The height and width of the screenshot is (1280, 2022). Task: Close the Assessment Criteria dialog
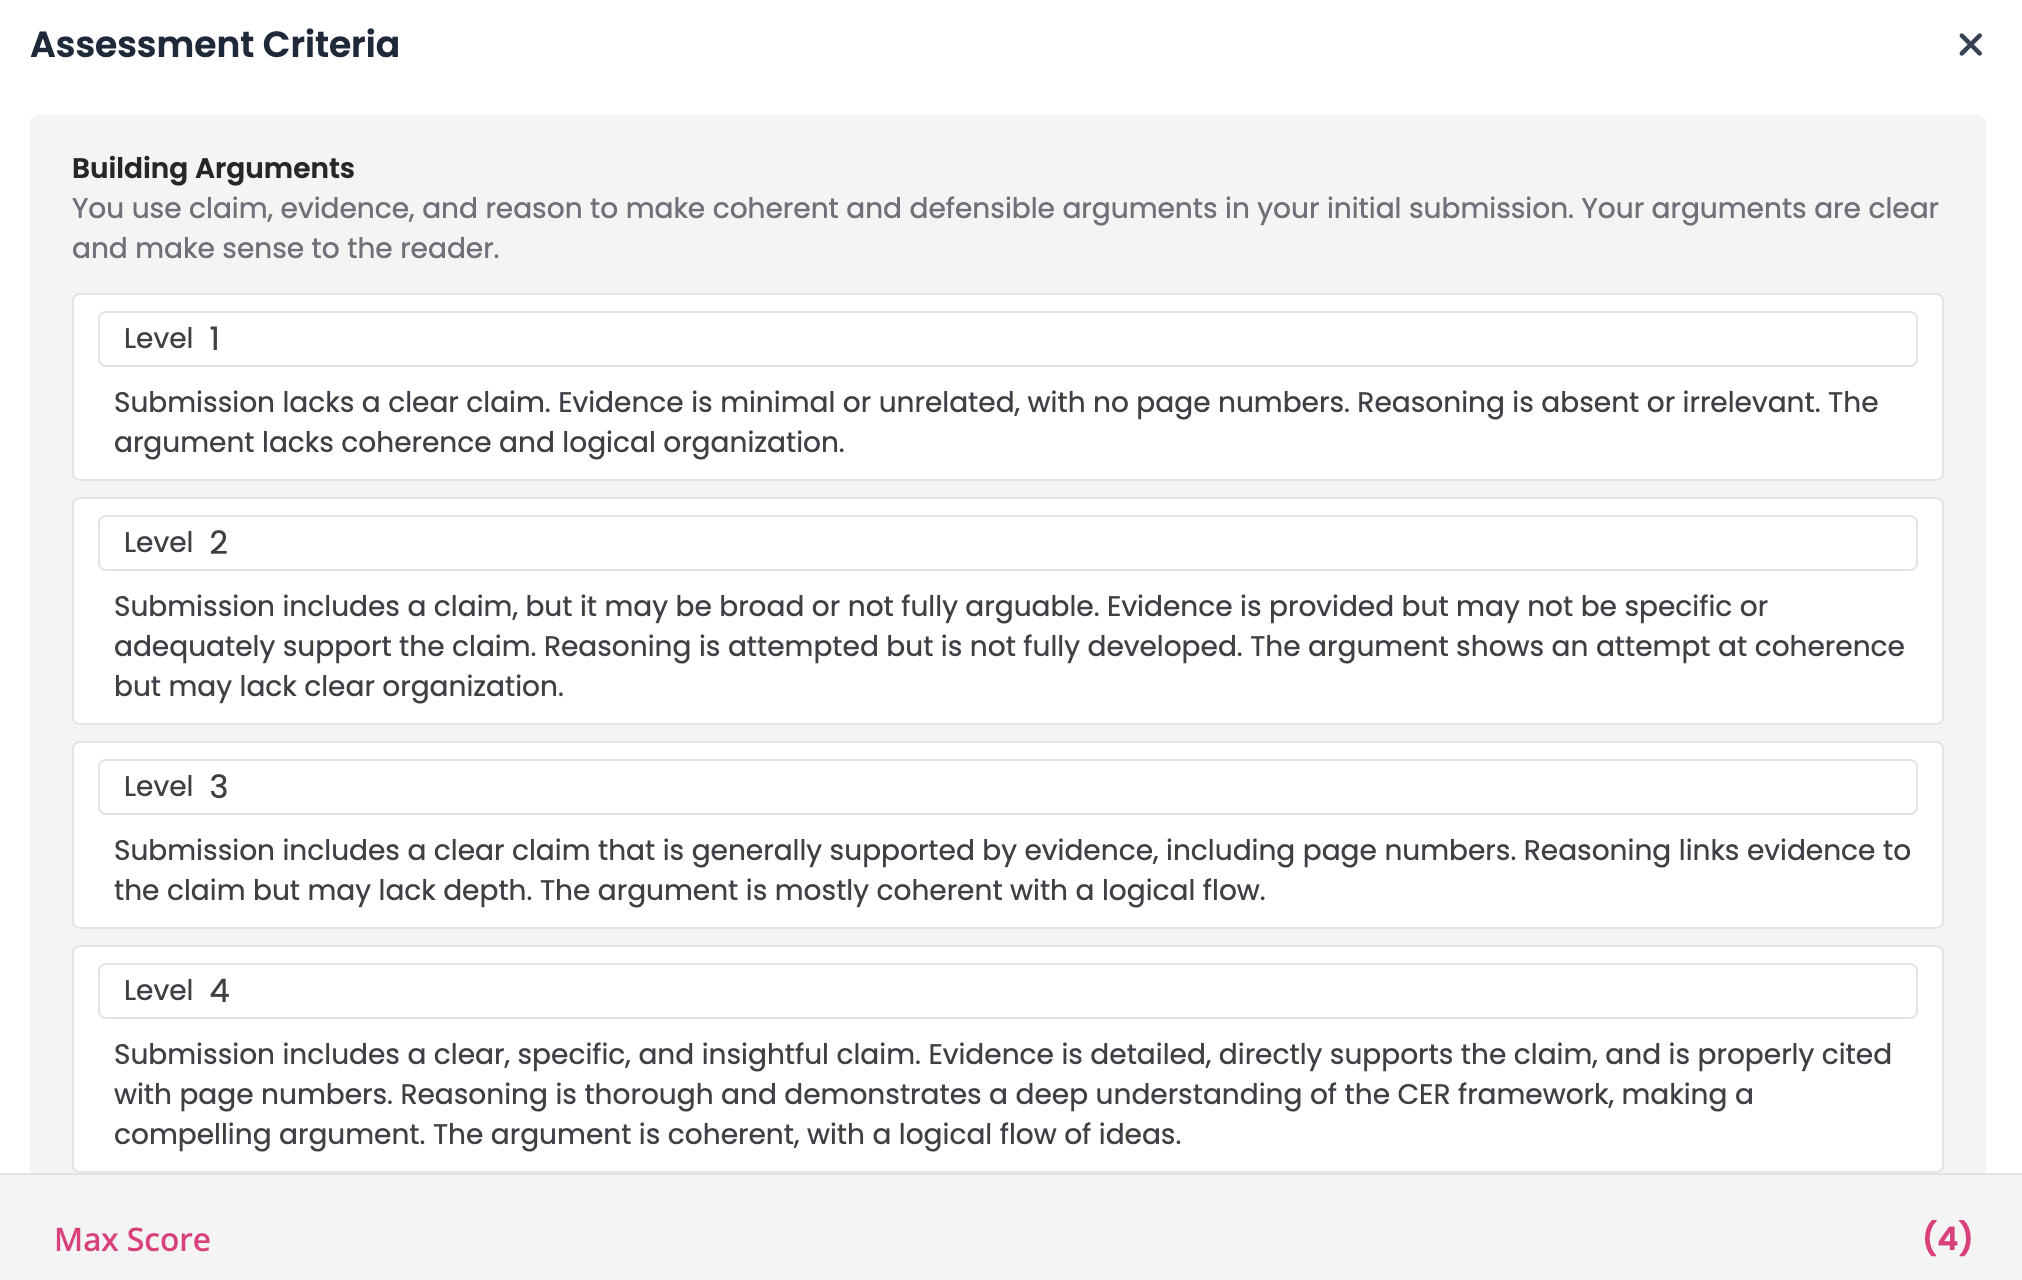(x=1969, y=45)
